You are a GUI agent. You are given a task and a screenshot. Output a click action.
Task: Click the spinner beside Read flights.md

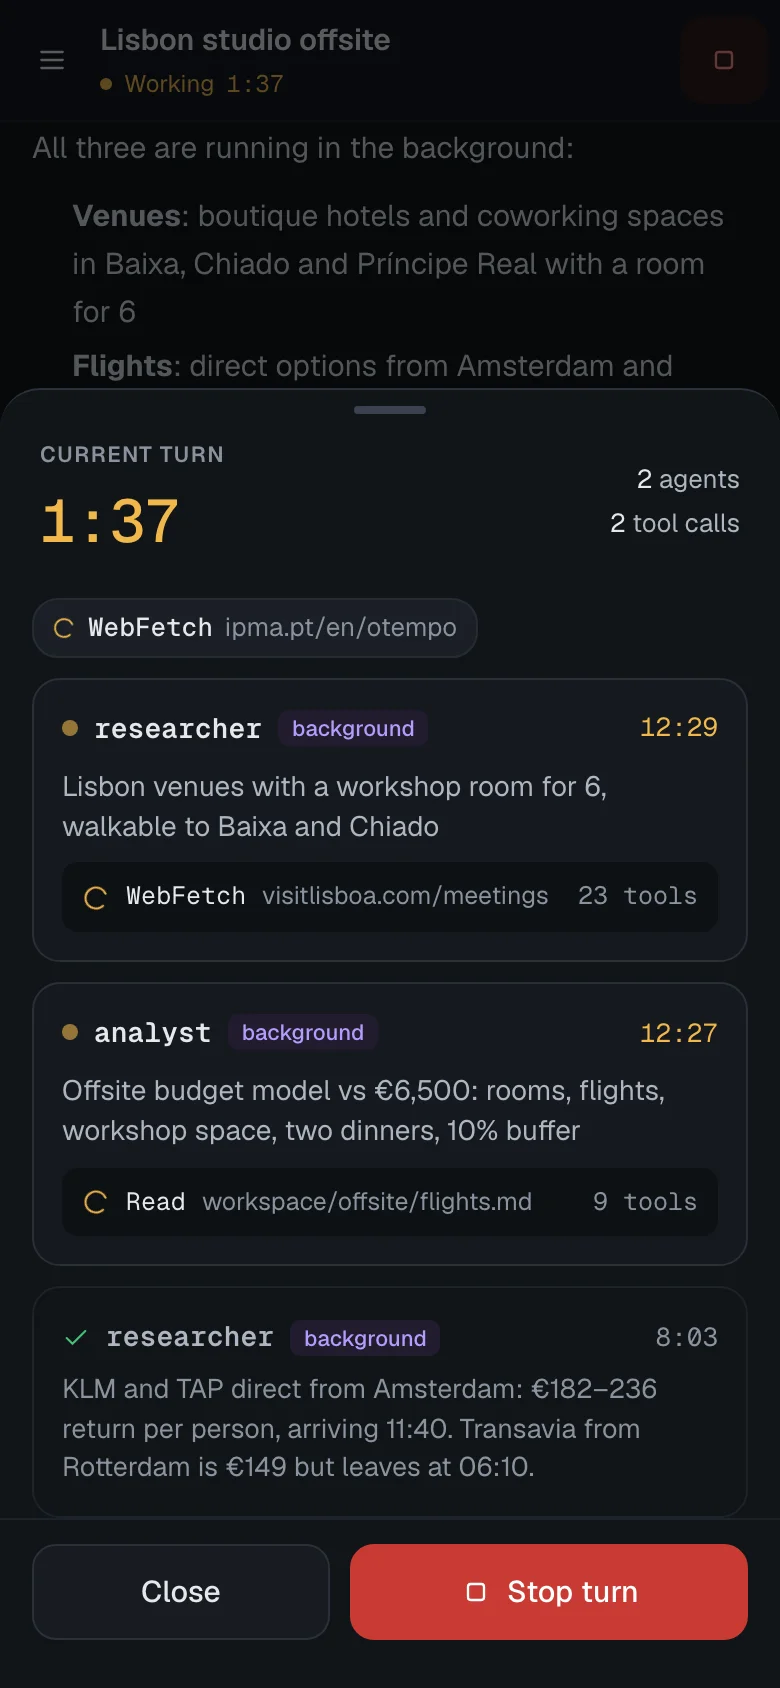pos(95,1202)
